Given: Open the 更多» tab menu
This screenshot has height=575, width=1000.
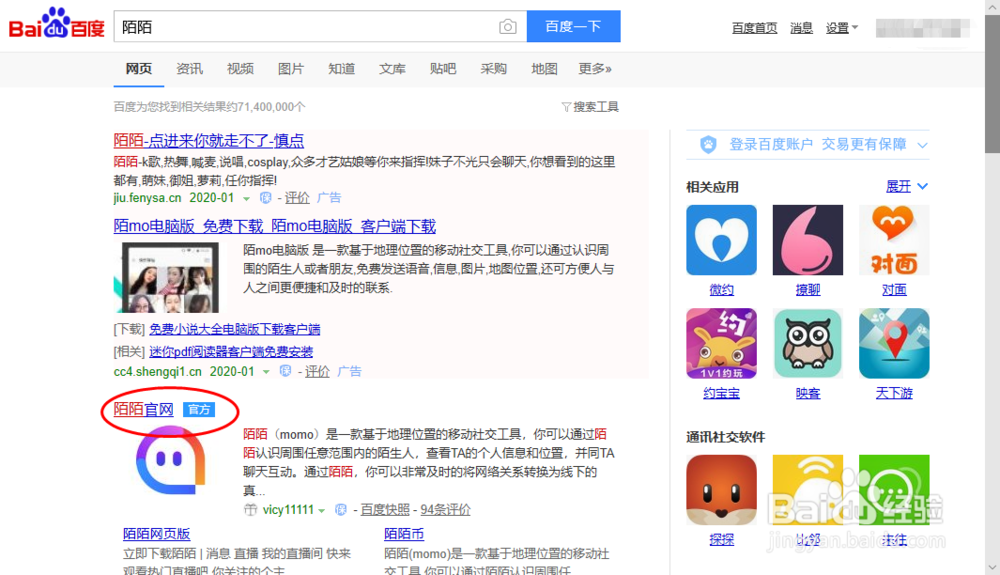Looking at the screenshot, I should coord(594,69).
